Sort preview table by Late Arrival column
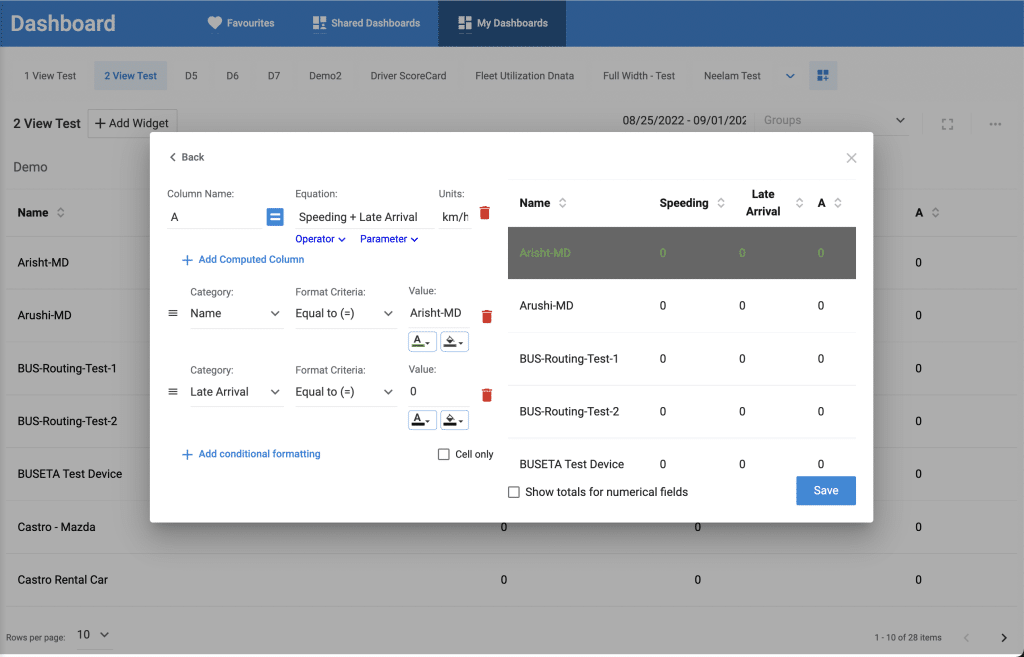The height and width of the screenshot is (657, 1024). pyautogui.click(x=799, y=203)
